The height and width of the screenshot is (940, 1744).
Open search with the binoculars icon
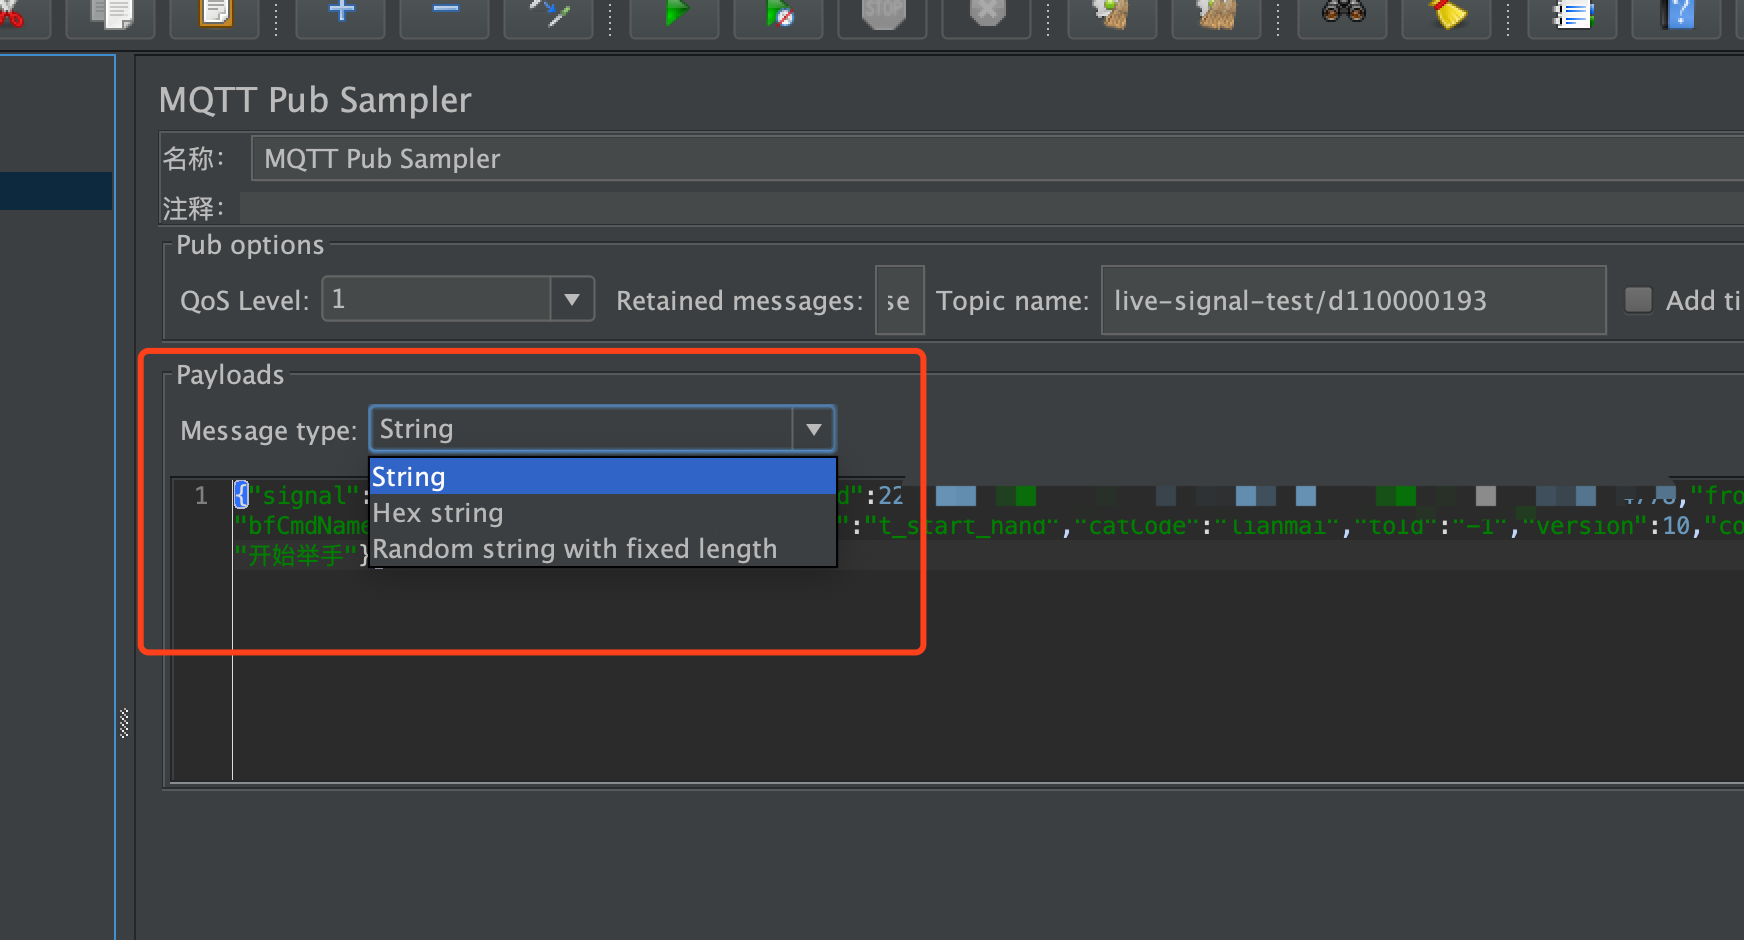(1342, 14)
